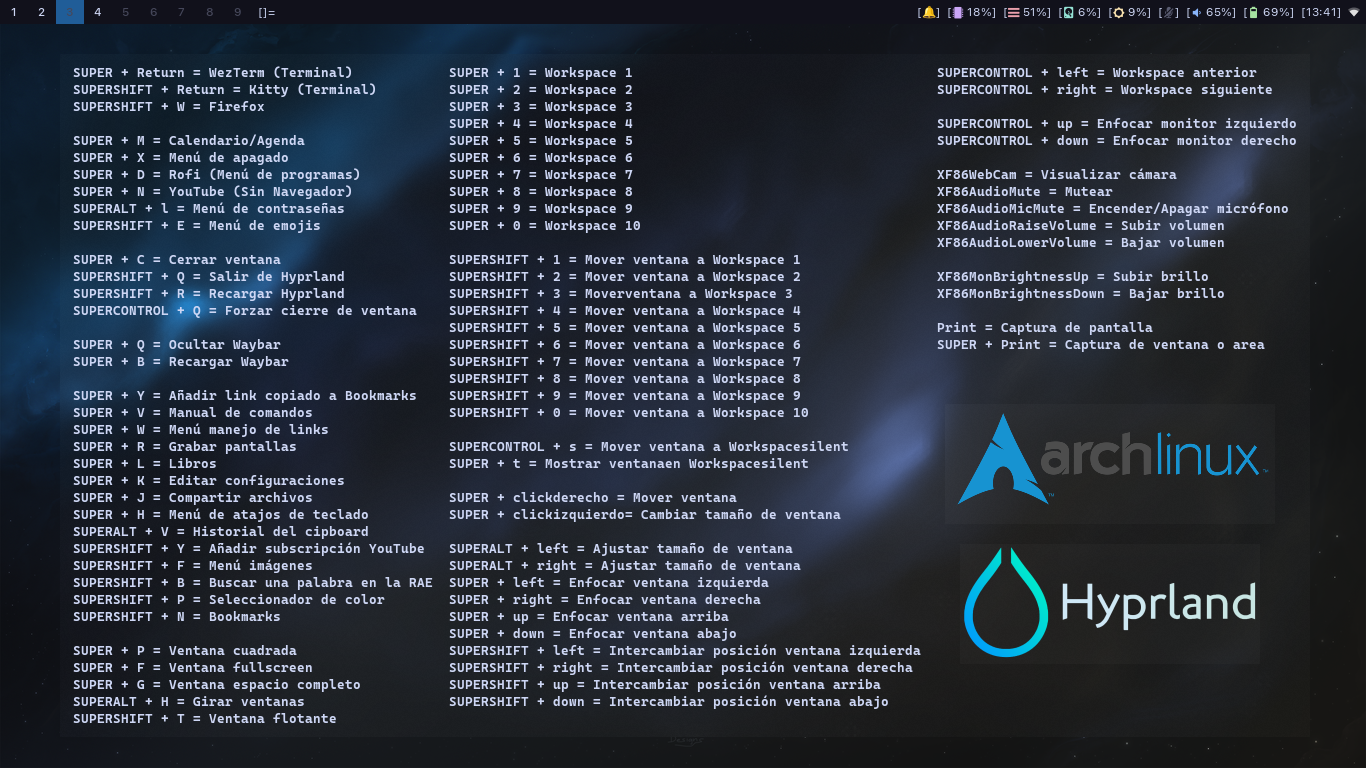Click the line "SUPER + D = Rofi (Menú de programas)"
Image resolution: width=1366 pixels, height=768 pixels.
pos(217,175)
